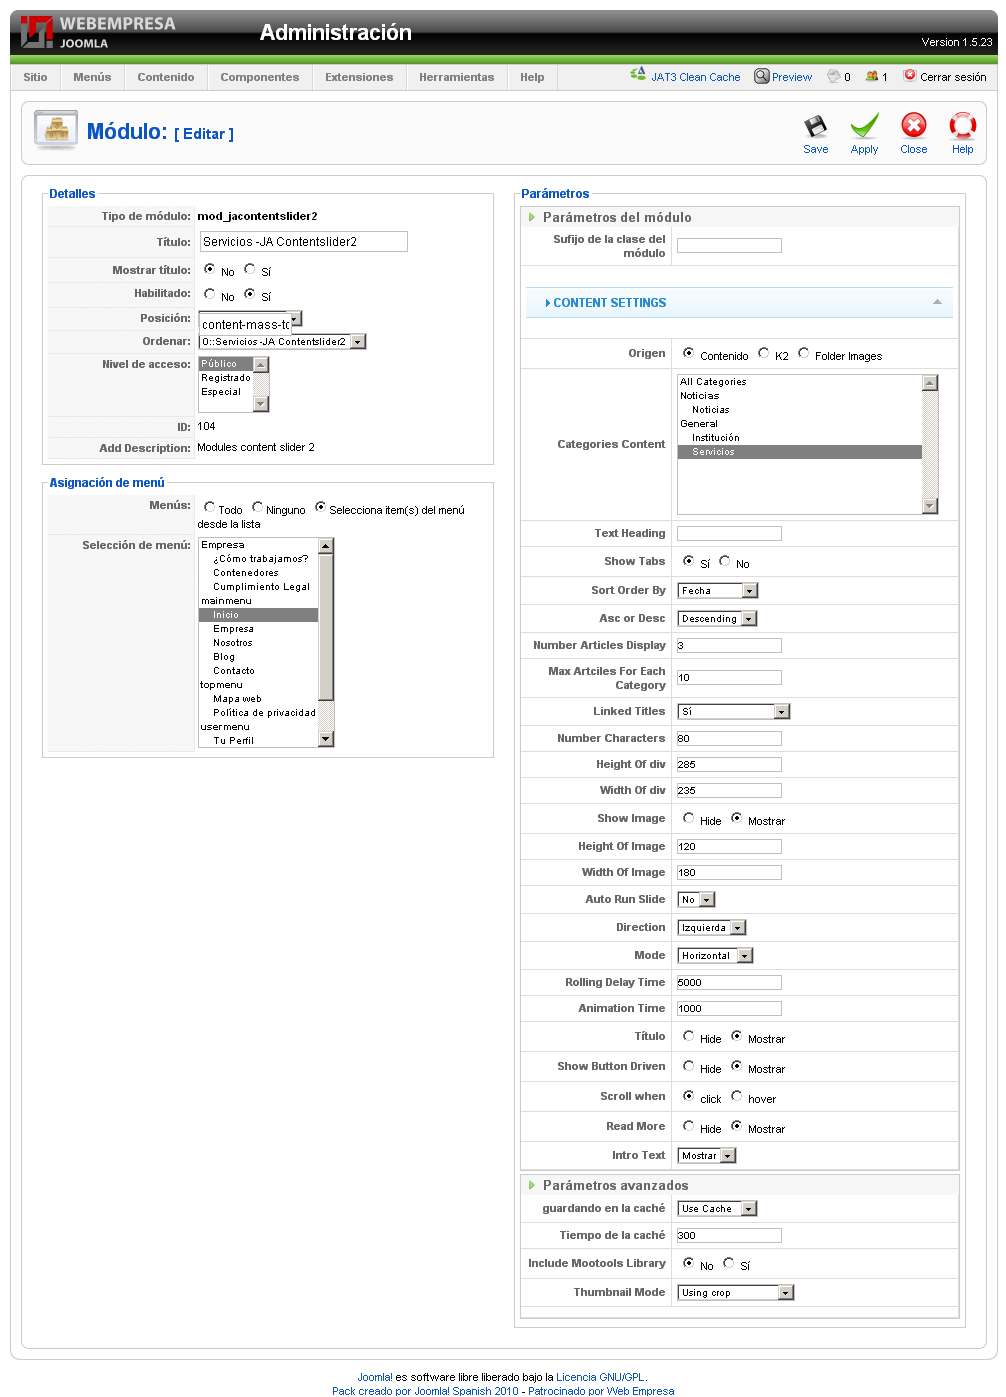Viewport: 1006px width, 1397px height.
Task: Click into the Título text field
Action: click(304, 241)
